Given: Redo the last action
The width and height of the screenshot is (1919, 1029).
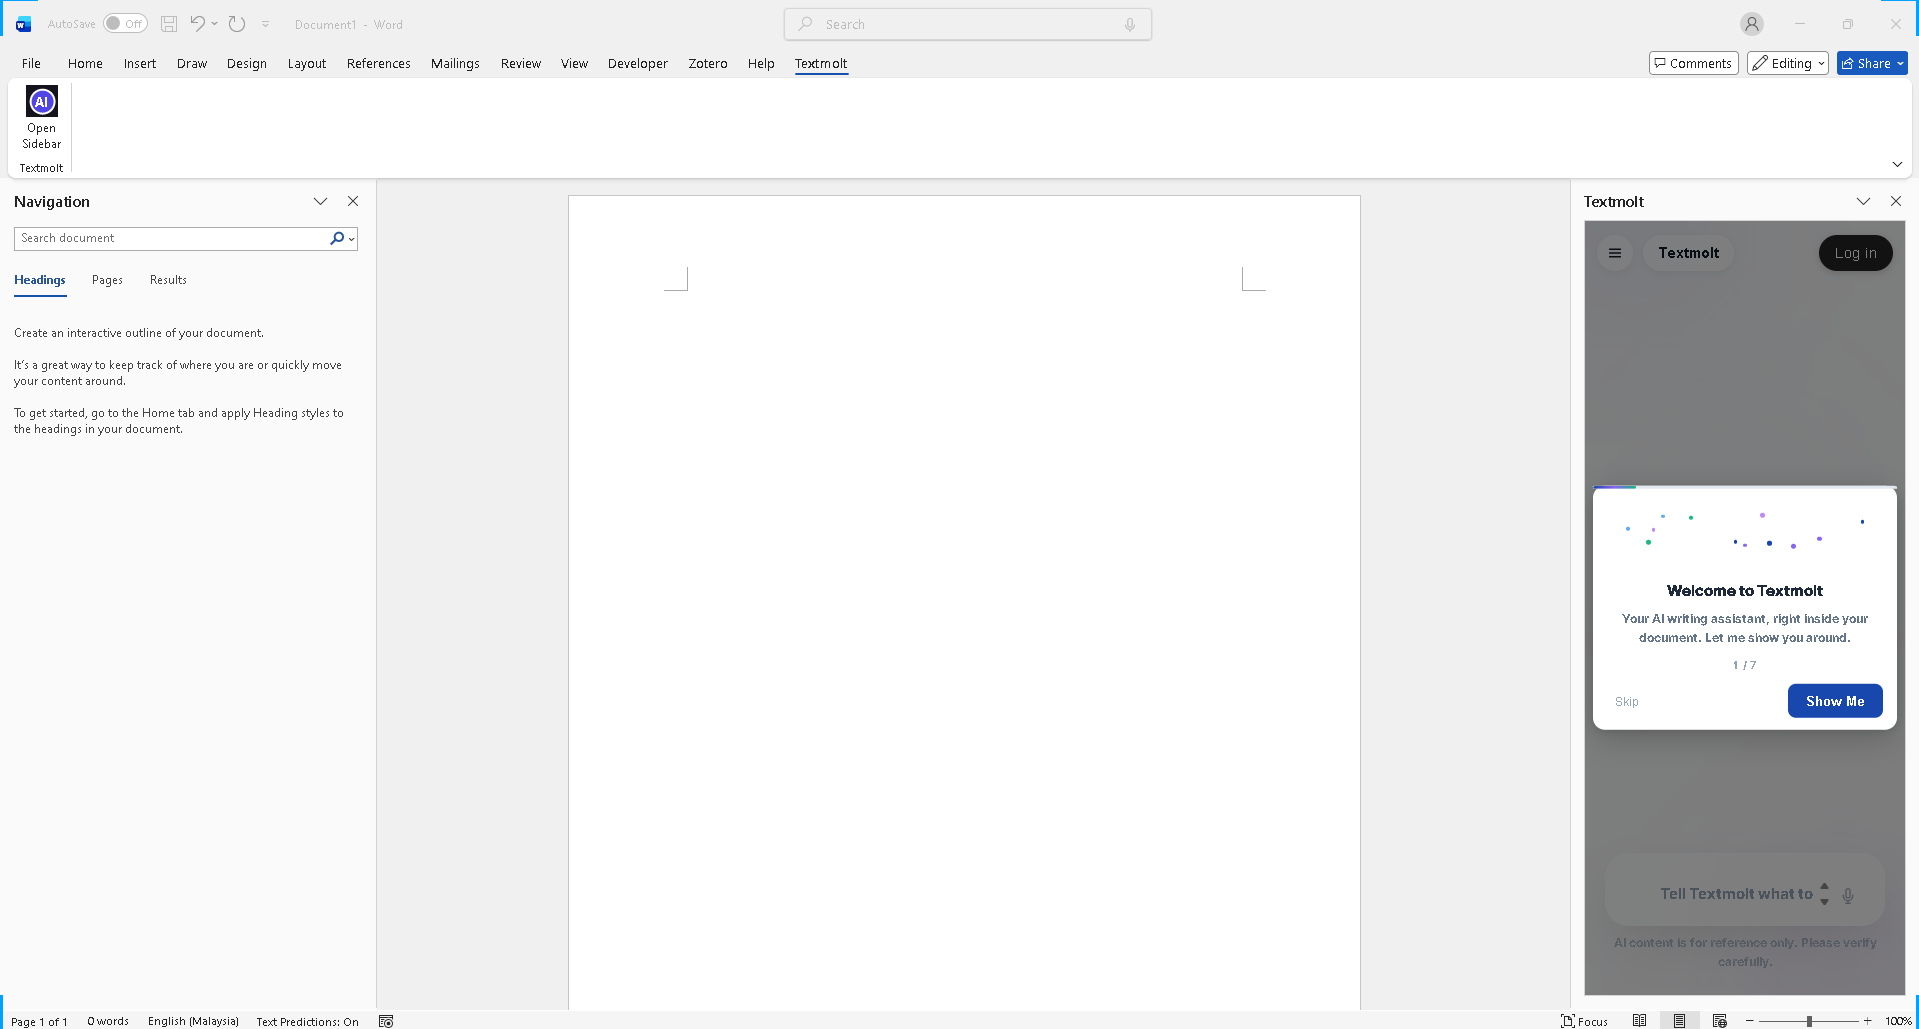Looking at the screenshot, I should click(x=237, y=24).
